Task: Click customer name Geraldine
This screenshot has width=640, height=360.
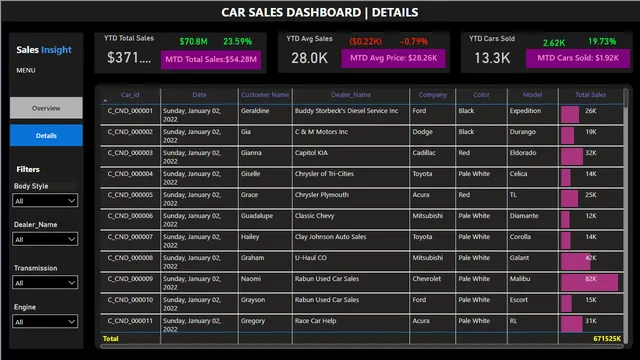Action: click(255, 111)
